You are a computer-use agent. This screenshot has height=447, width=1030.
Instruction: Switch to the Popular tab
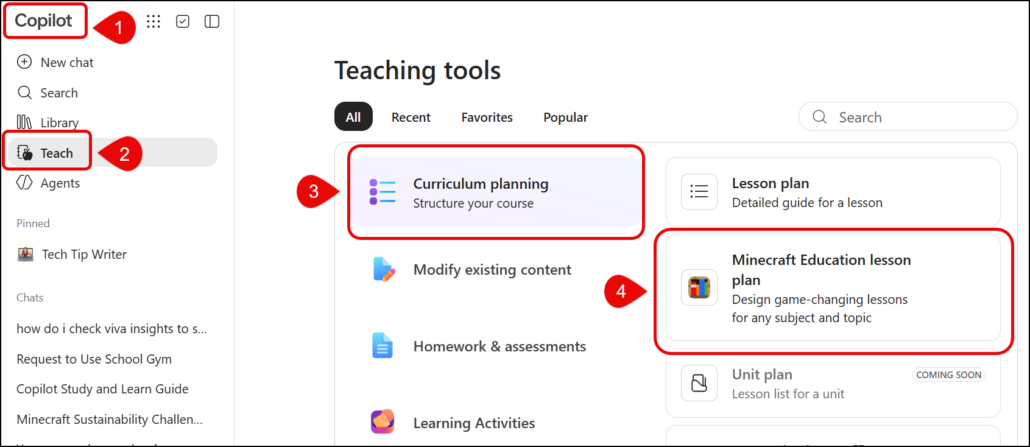(566, 117)
